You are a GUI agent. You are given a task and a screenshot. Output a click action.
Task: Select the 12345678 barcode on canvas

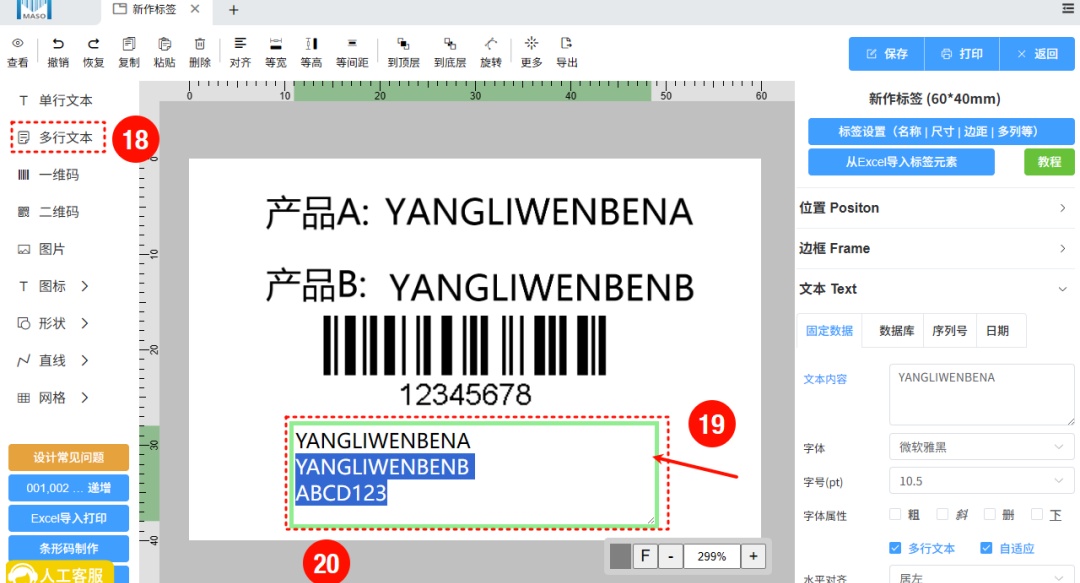(x=465, y=362)
